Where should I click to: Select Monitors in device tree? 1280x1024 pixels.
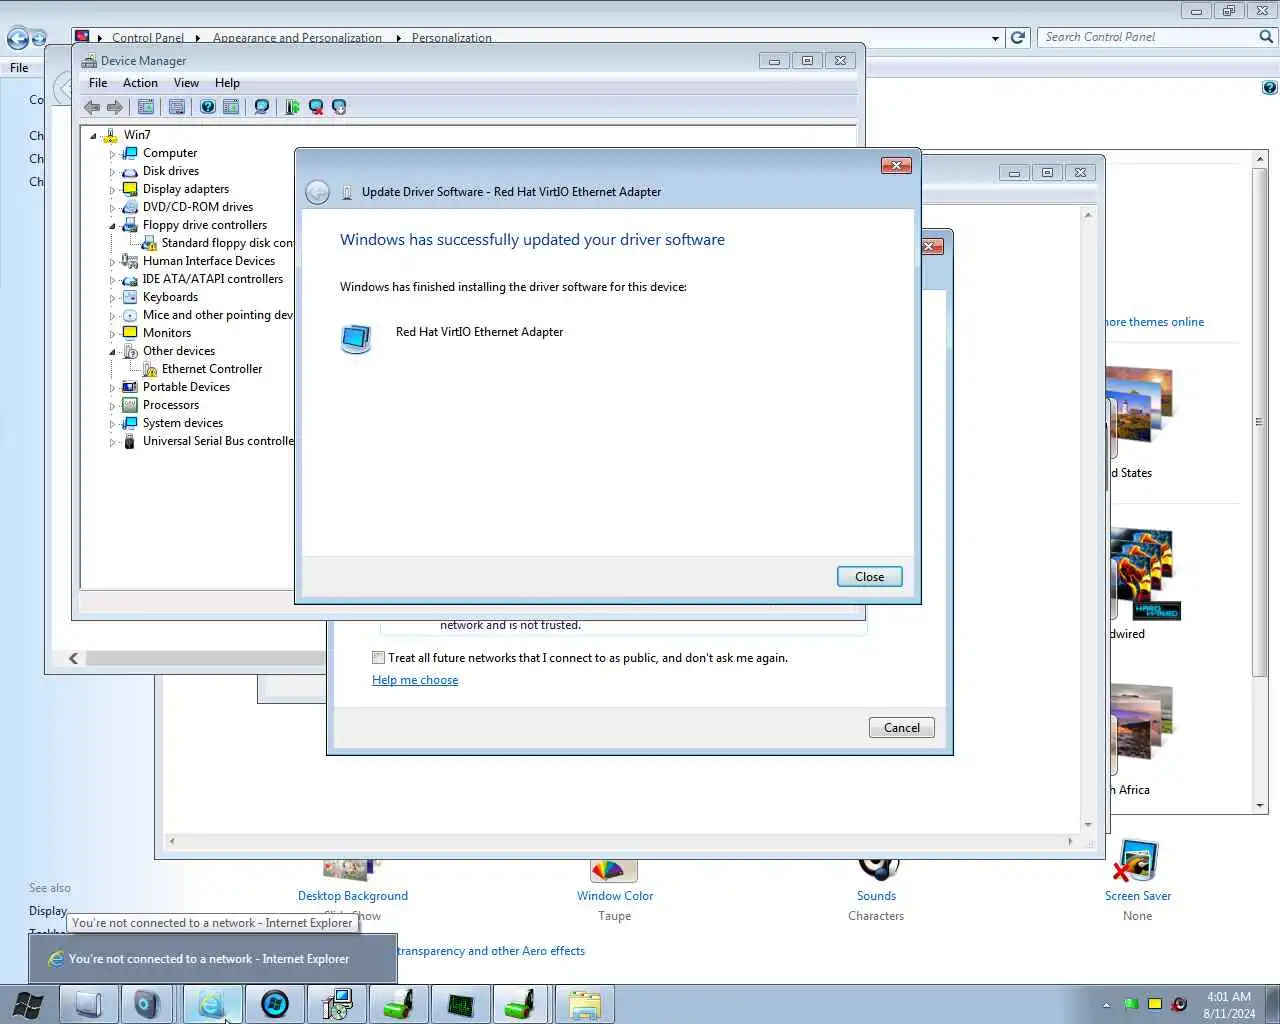click(x=166, y=333)
